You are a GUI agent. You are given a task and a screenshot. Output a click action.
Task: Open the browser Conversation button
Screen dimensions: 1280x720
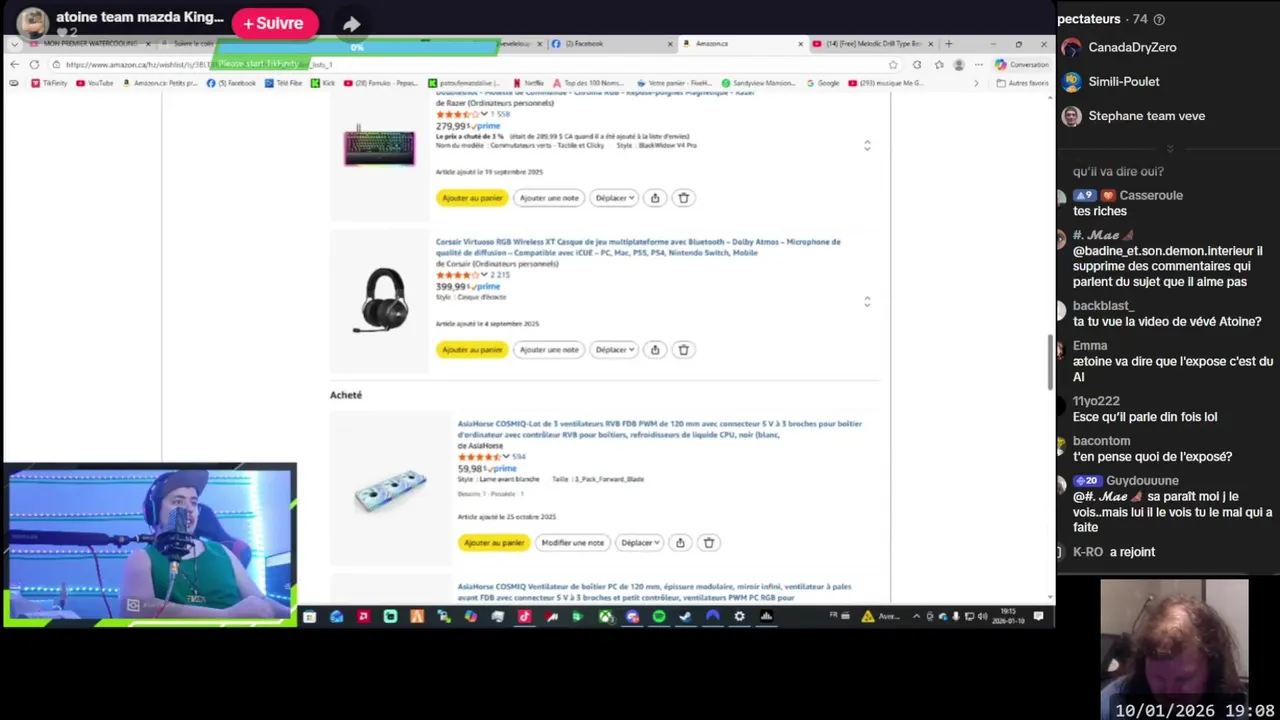tap(1021, 64)
